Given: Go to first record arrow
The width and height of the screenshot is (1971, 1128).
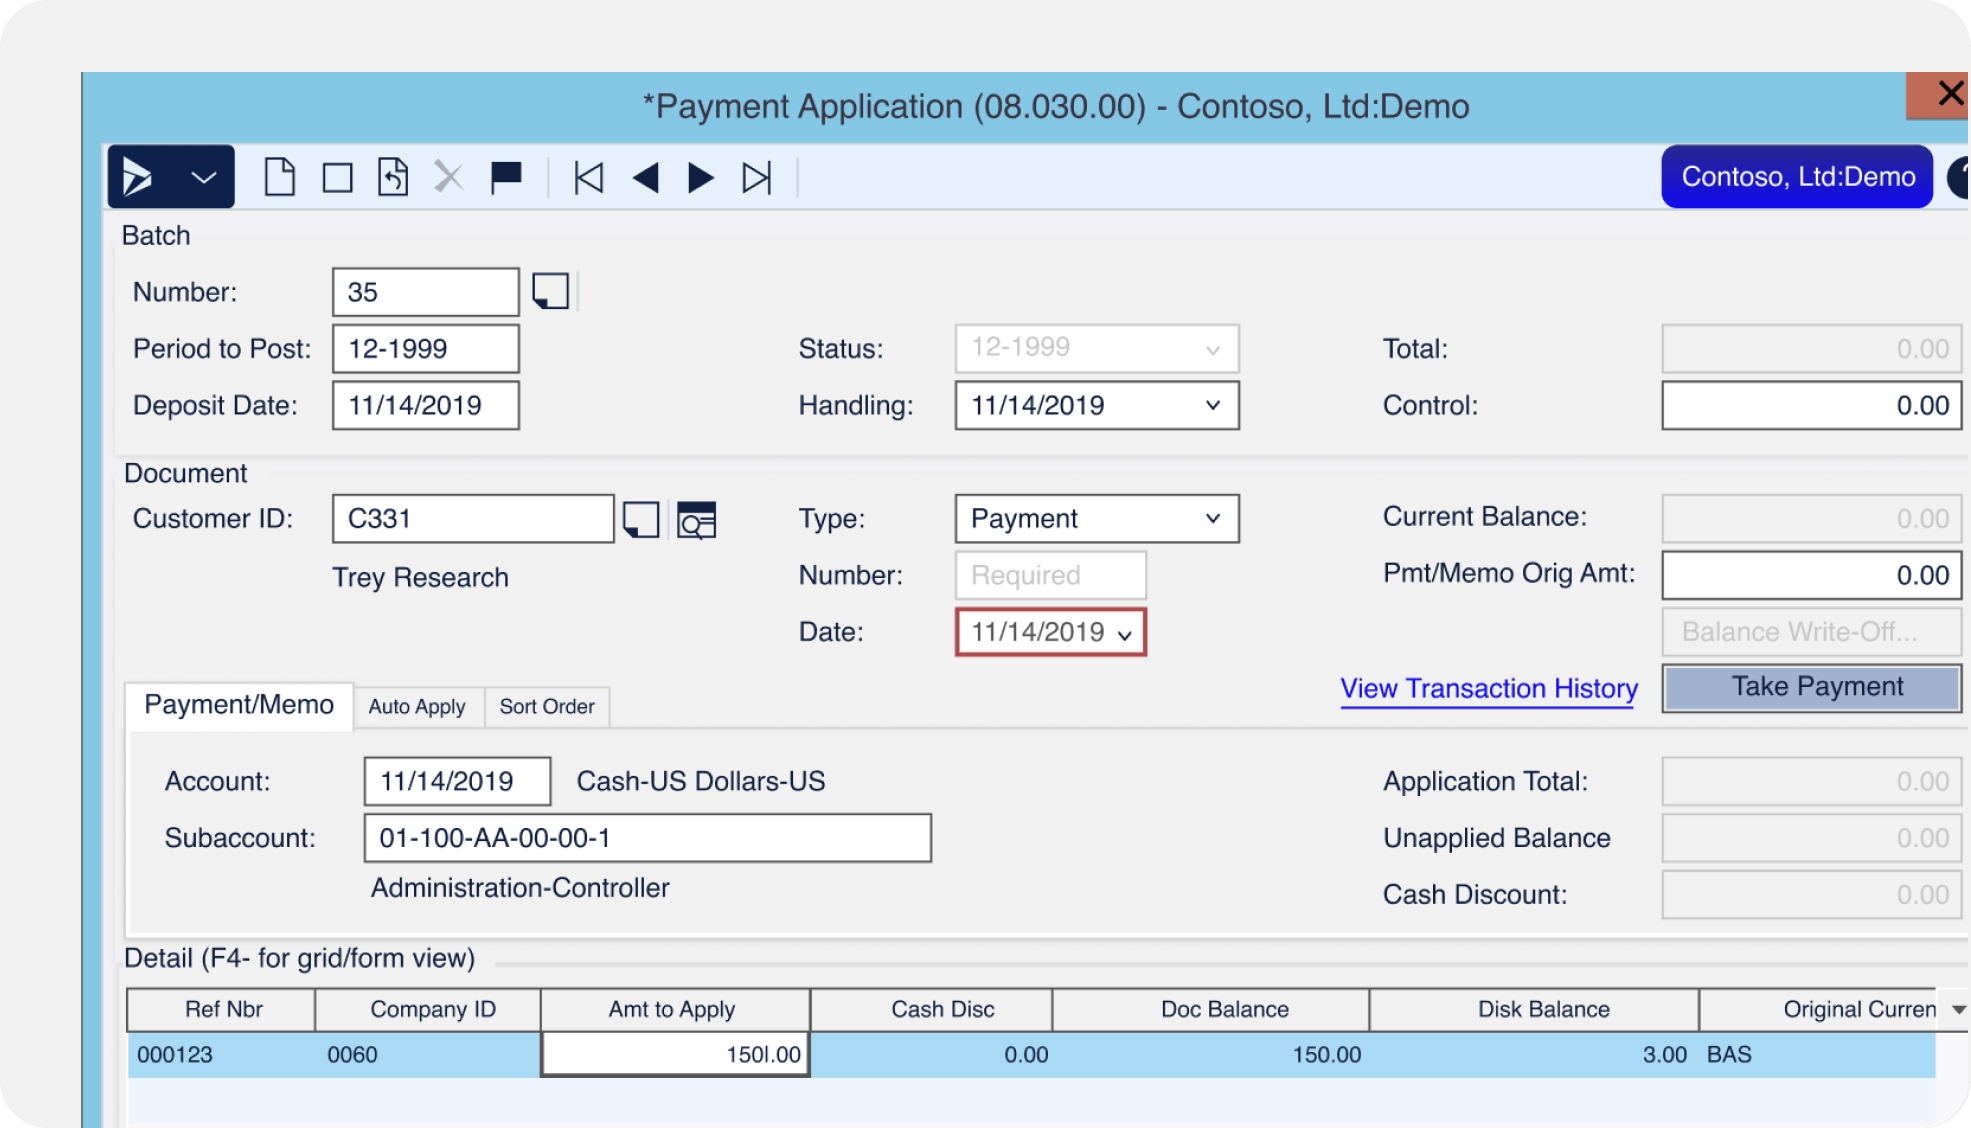Looking at the screenshot, I should point(588,178).
